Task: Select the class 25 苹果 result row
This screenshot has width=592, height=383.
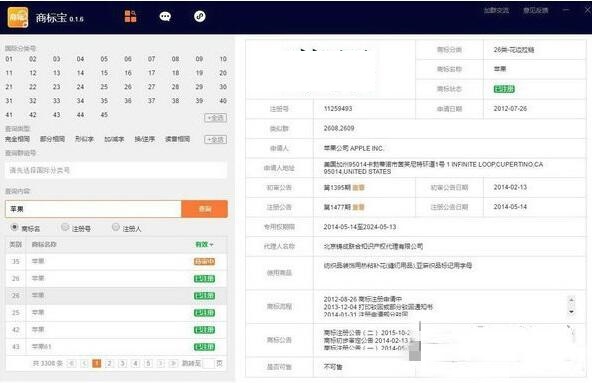Action: (x=116, y=313)
